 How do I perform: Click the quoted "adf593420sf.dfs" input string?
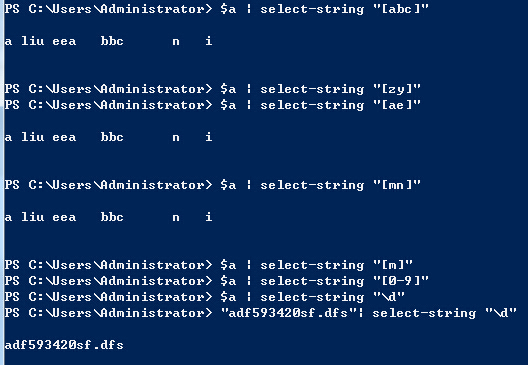pyautogui.click(x=288, y=313)
